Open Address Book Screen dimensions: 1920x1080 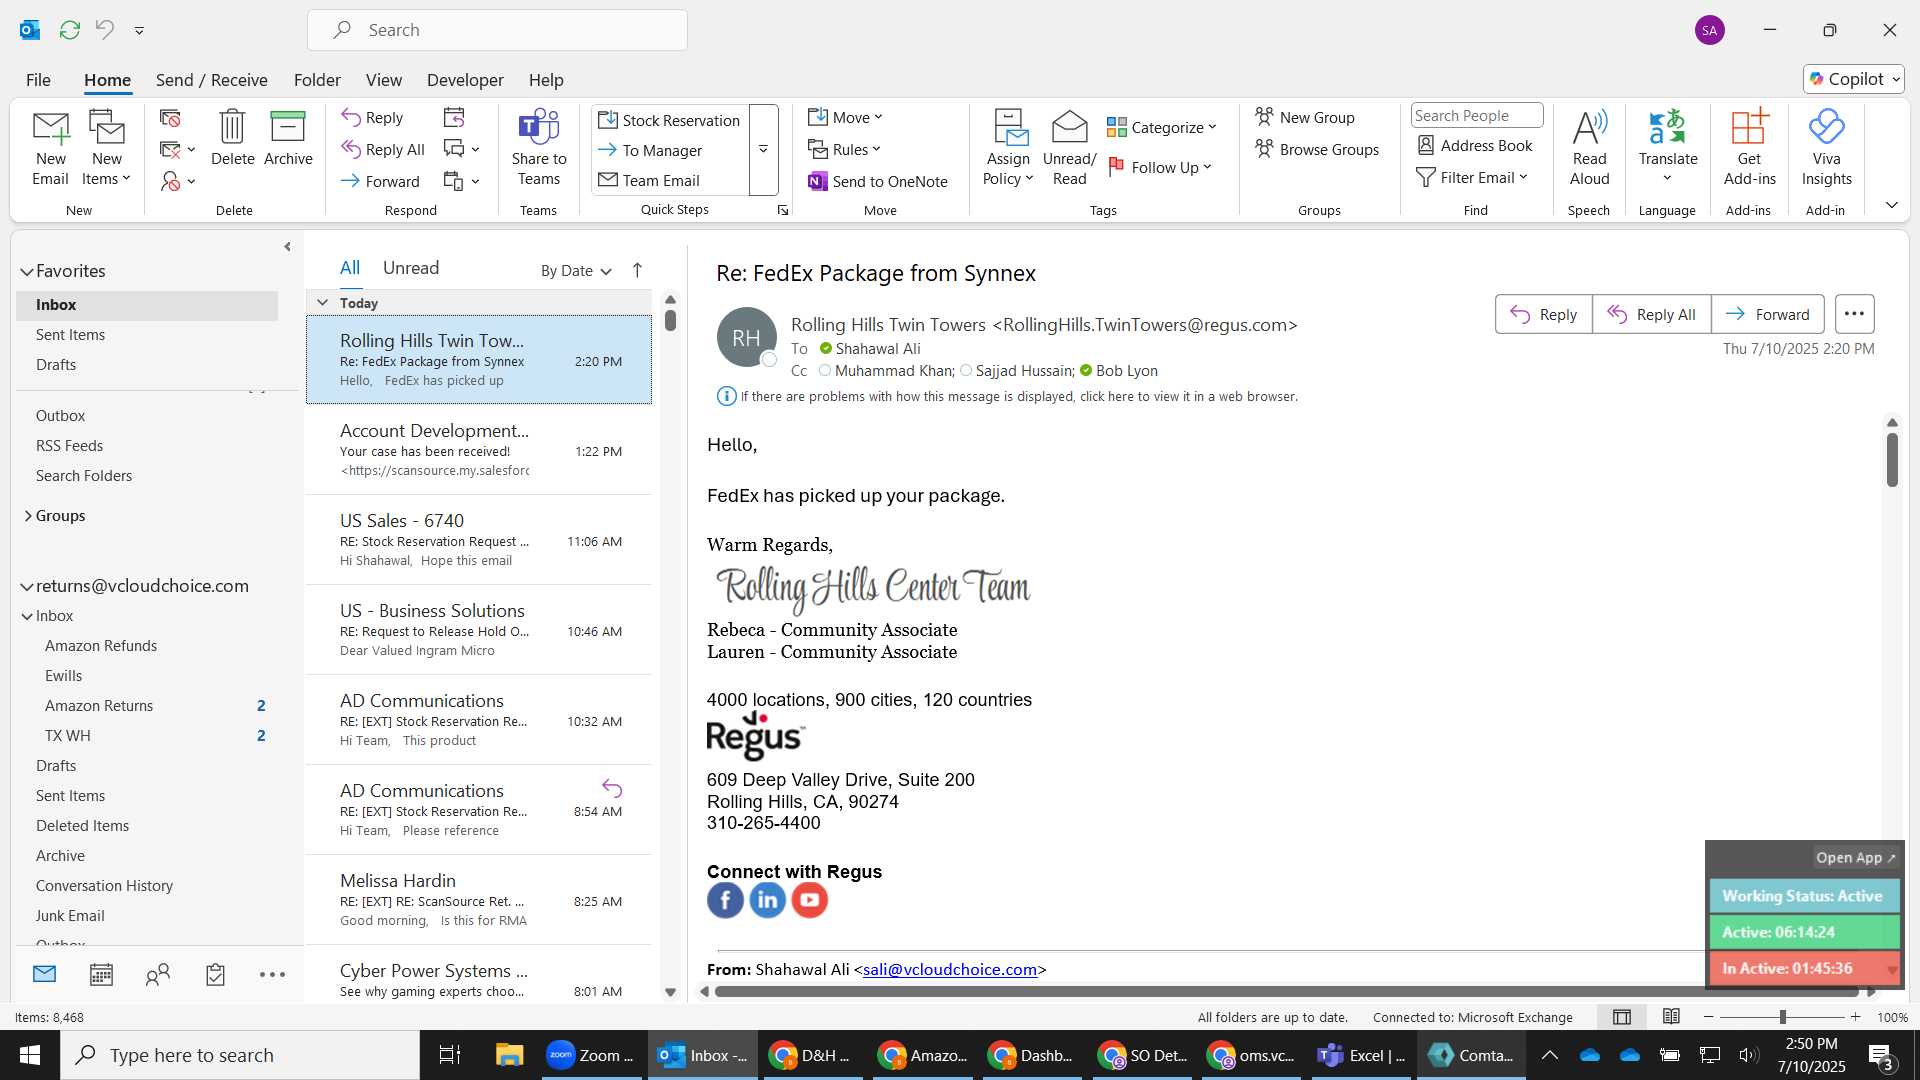coord(1475,146)
